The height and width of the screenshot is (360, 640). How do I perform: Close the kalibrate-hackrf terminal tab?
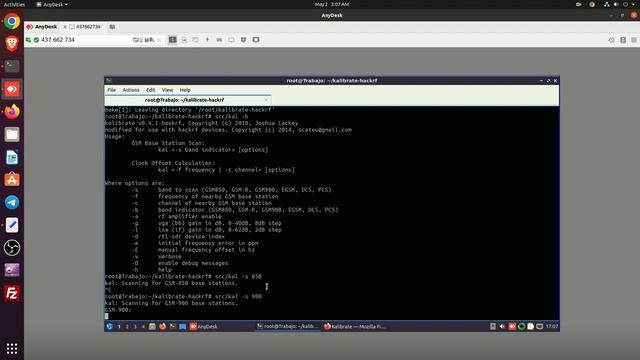point(266,100)
